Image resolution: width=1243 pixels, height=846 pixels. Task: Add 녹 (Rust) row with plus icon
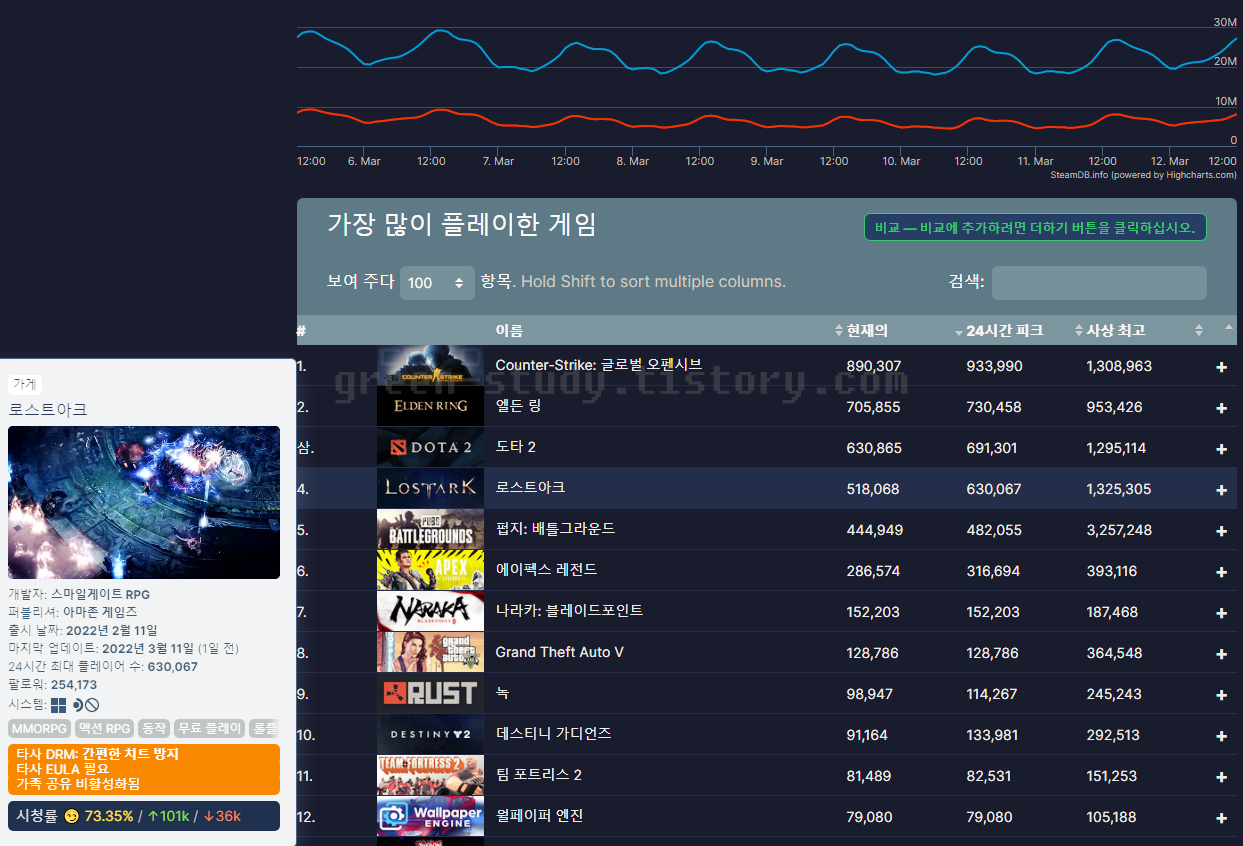(1221, 695)
